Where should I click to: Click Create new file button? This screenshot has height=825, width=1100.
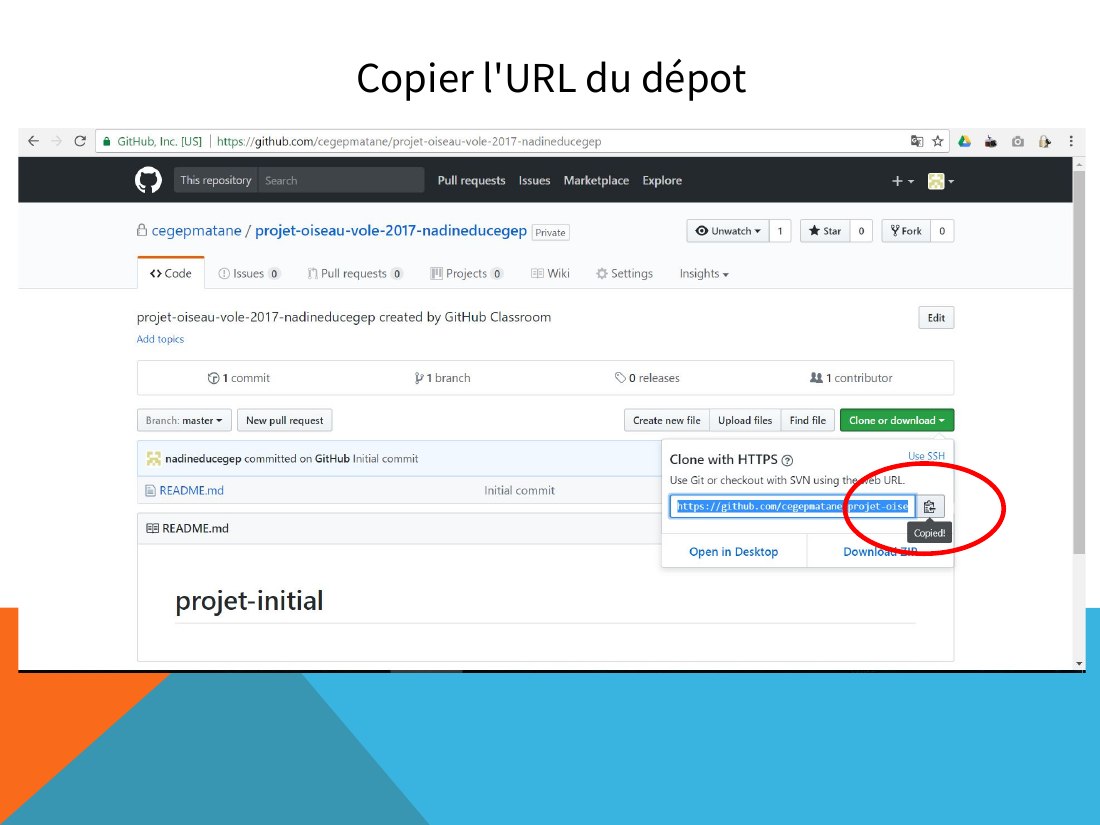pyautogui.click(x=666, y=420)
